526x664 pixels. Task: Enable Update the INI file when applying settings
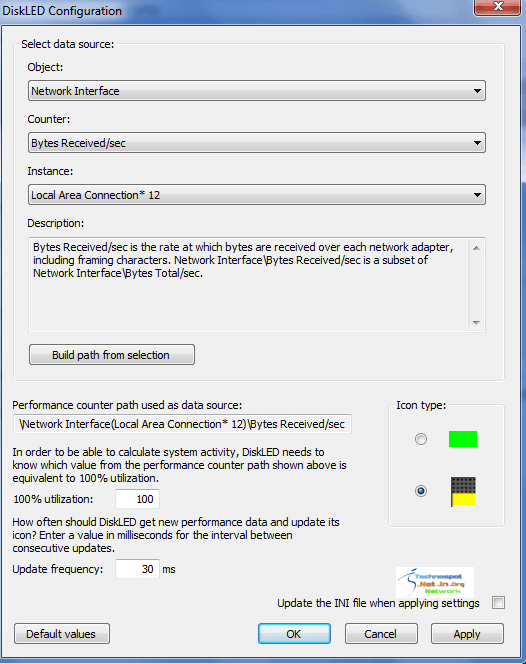click(x=498, y=602)
